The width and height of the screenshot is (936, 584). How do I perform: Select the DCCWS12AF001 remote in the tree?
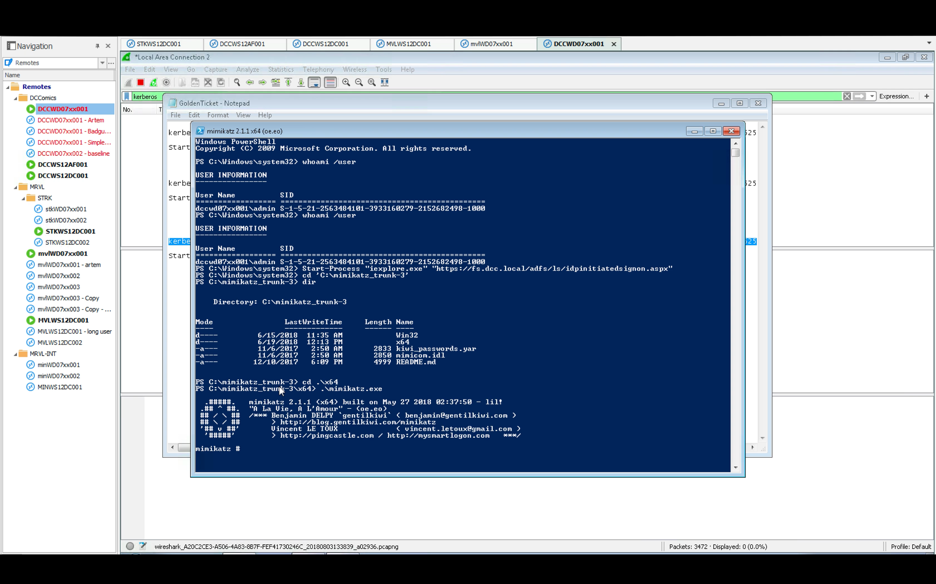(x=63, y=164)
